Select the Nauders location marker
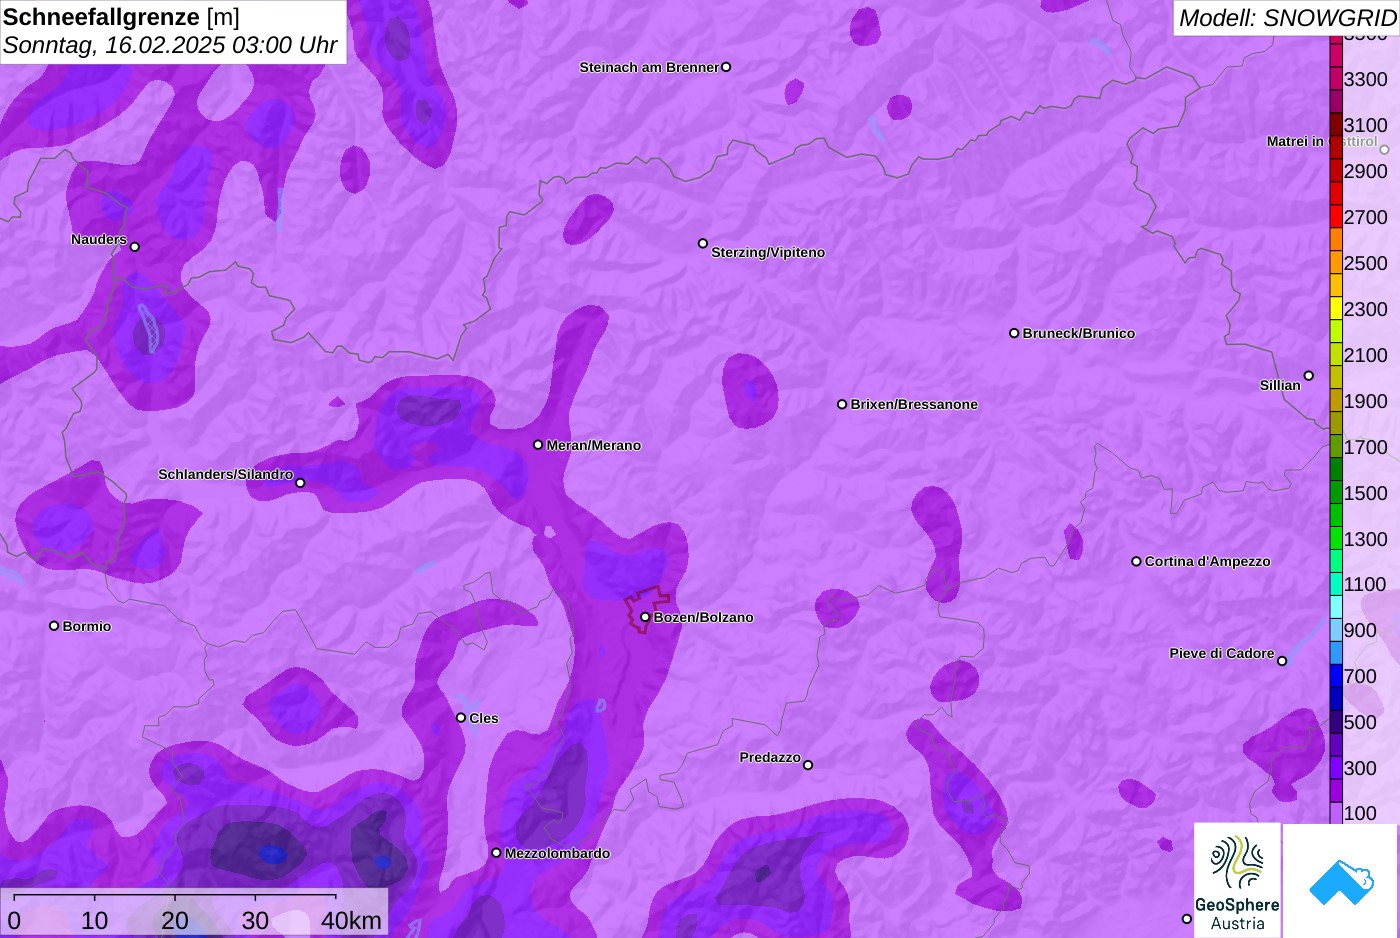The image size is (1400, 938). click(135, 247)
